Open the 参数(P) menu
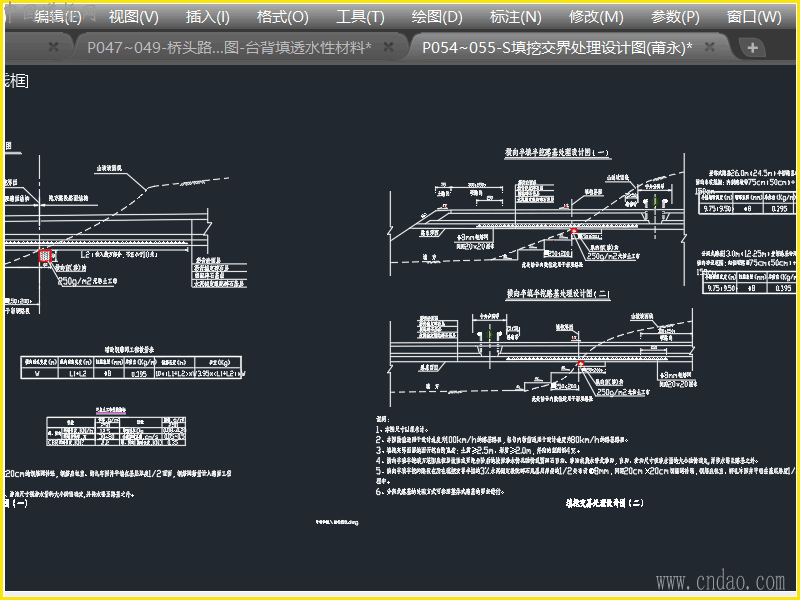800x600 pixels. tap(675, 17)
